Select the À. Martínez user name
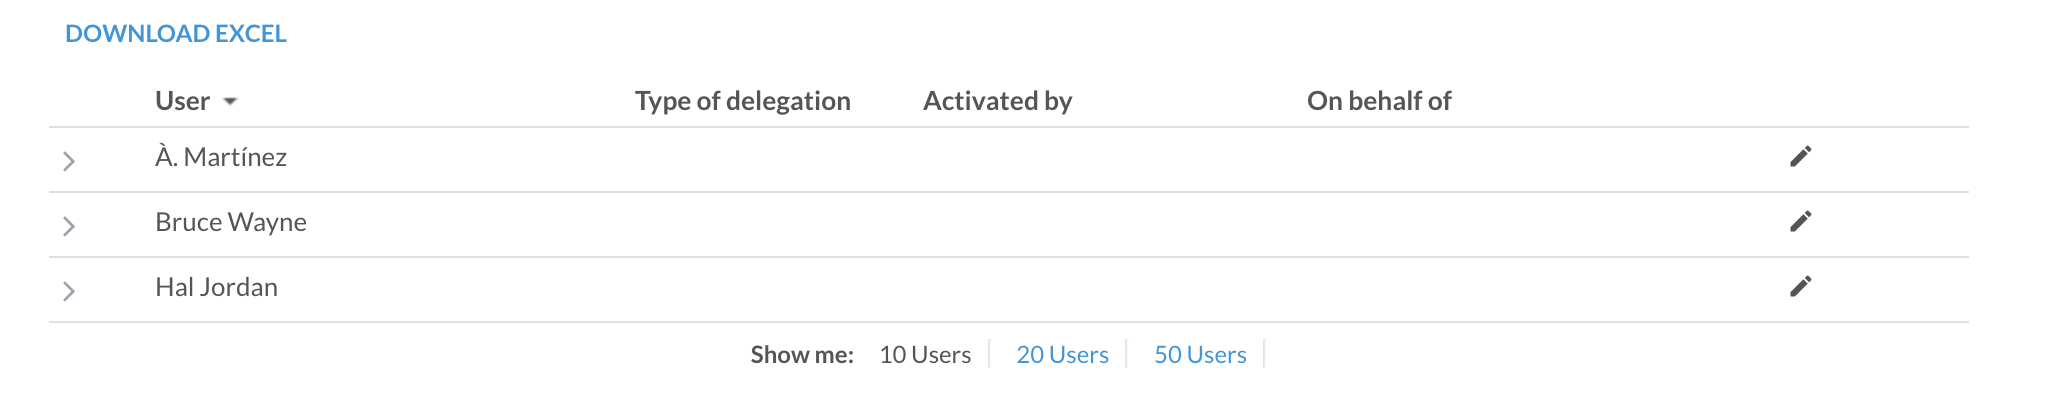The height and width of the screenshot is (396, 2058). click(x=221, y=157)
